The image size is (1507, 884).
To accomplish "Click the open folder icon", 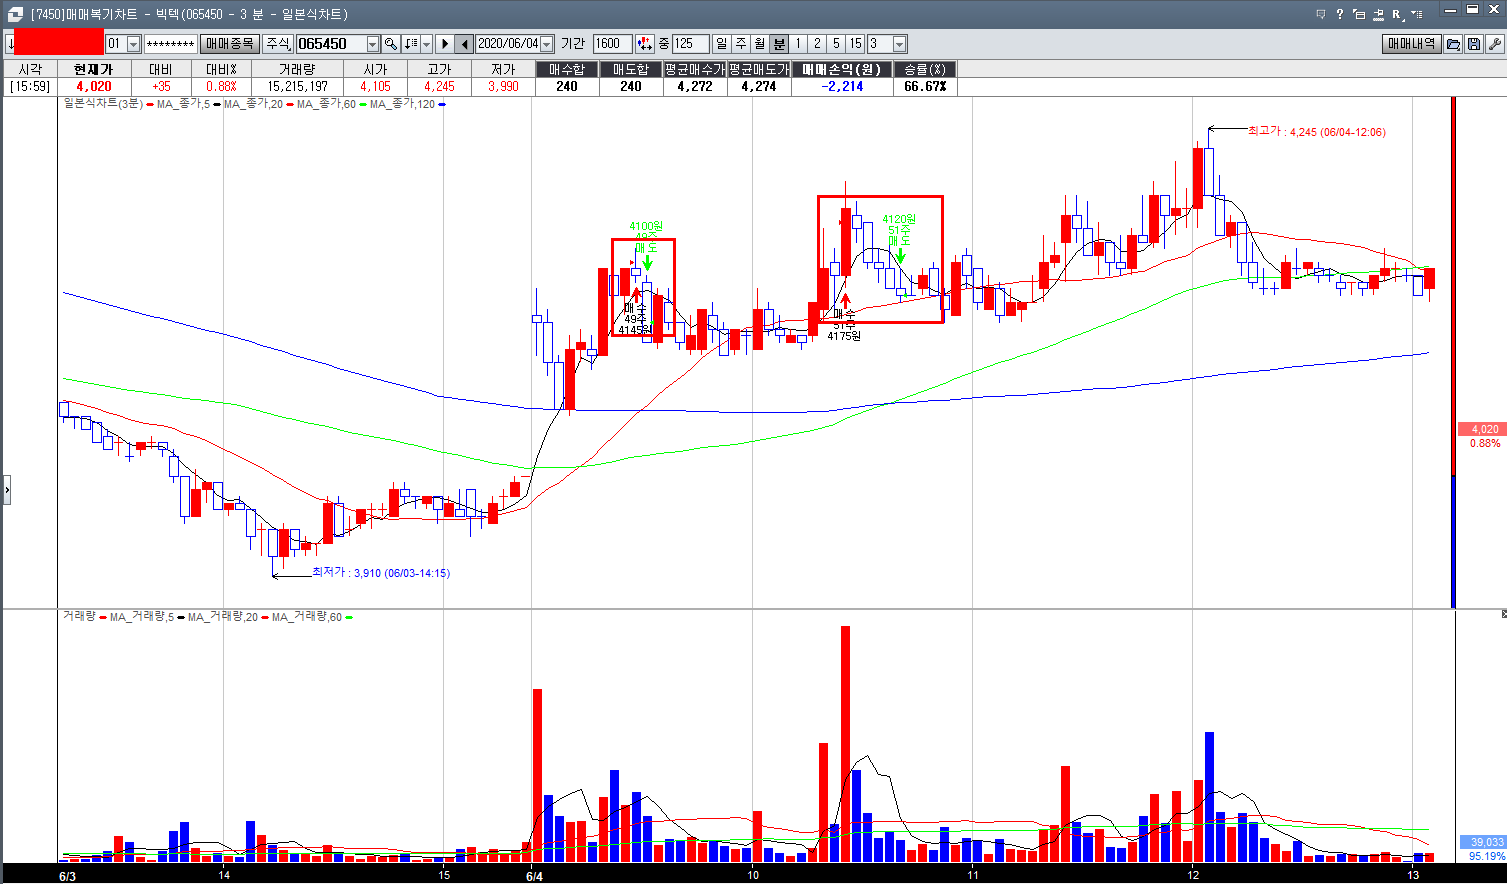I will [1454, 44].
